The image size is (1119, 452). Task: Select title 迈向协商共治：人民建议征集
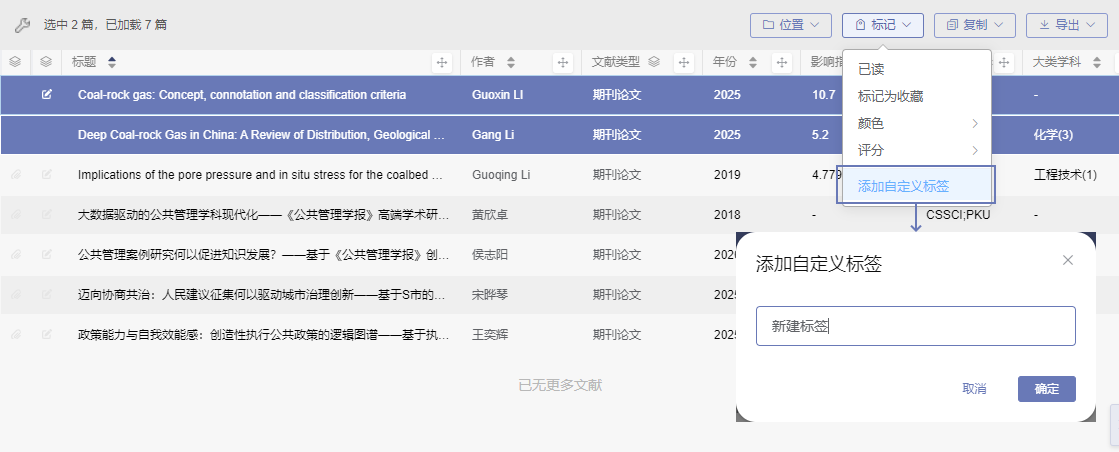click(263, 294)
